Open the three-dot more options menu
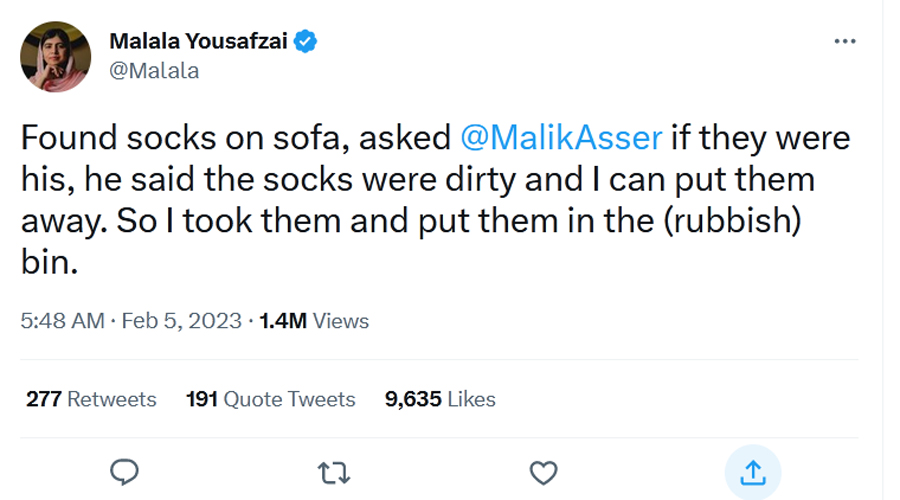This screenshot has width=900, height=500. pos(845,42)
